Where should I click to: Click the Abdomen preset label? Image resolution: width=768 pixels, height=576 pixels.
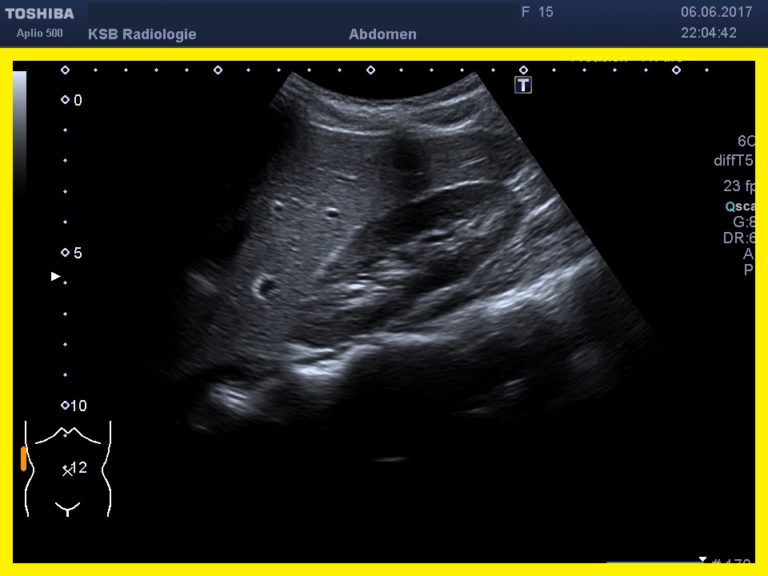pyautogui.click(x=383, y=34)
